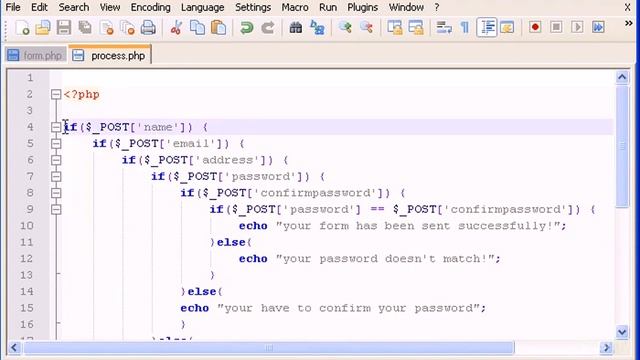The image size is (640, 360).
Task: Collapse the 'name' if block fold
Action: (x=56, y=127)
